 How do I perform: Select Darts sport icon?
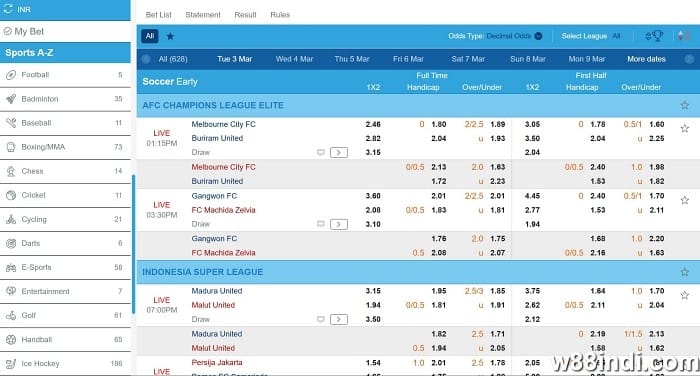click(x=11, y=243)
